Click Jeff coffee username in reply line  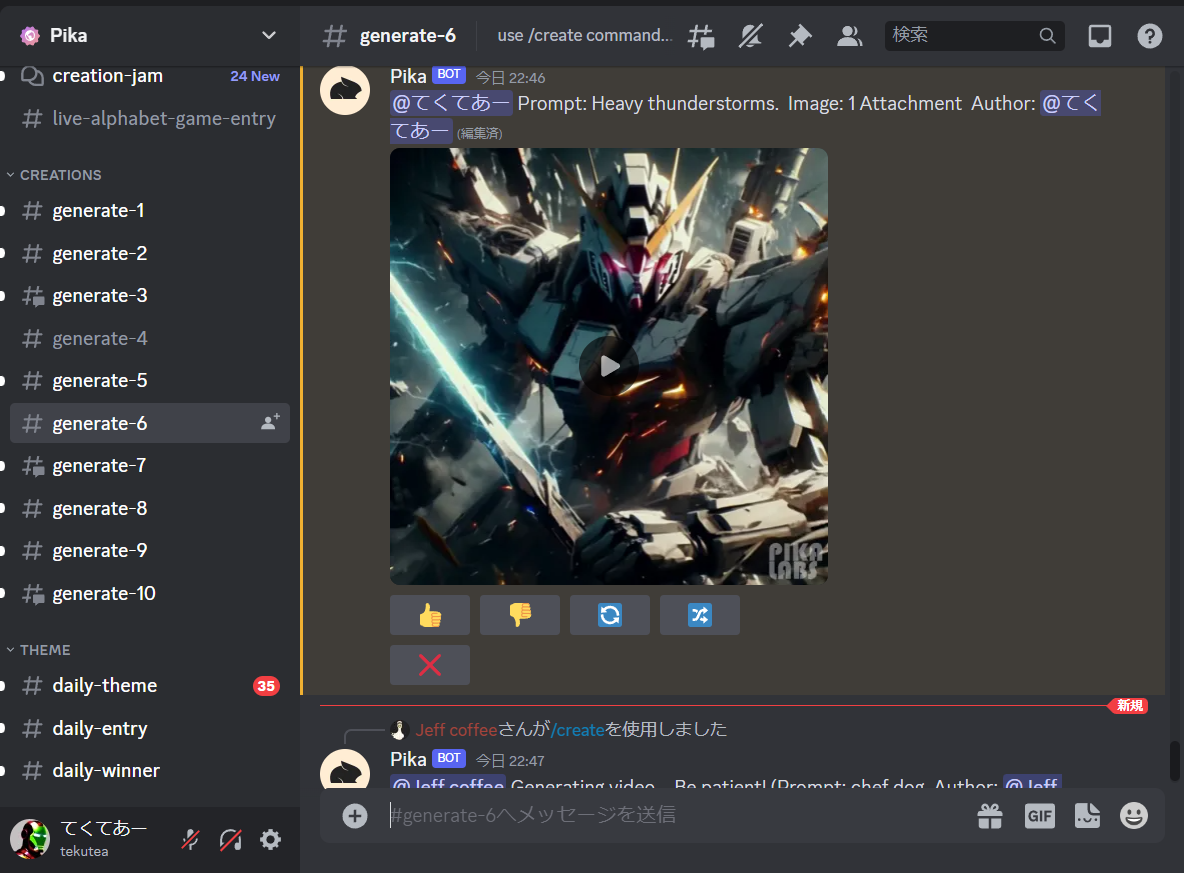click(457, 730)
